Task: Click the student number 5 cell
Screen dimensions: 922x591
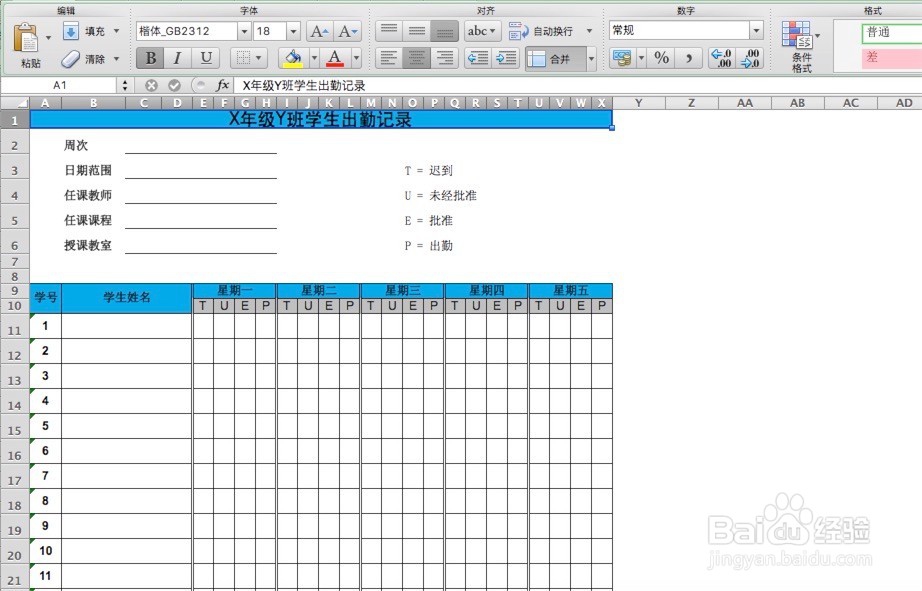Action: 46,426
